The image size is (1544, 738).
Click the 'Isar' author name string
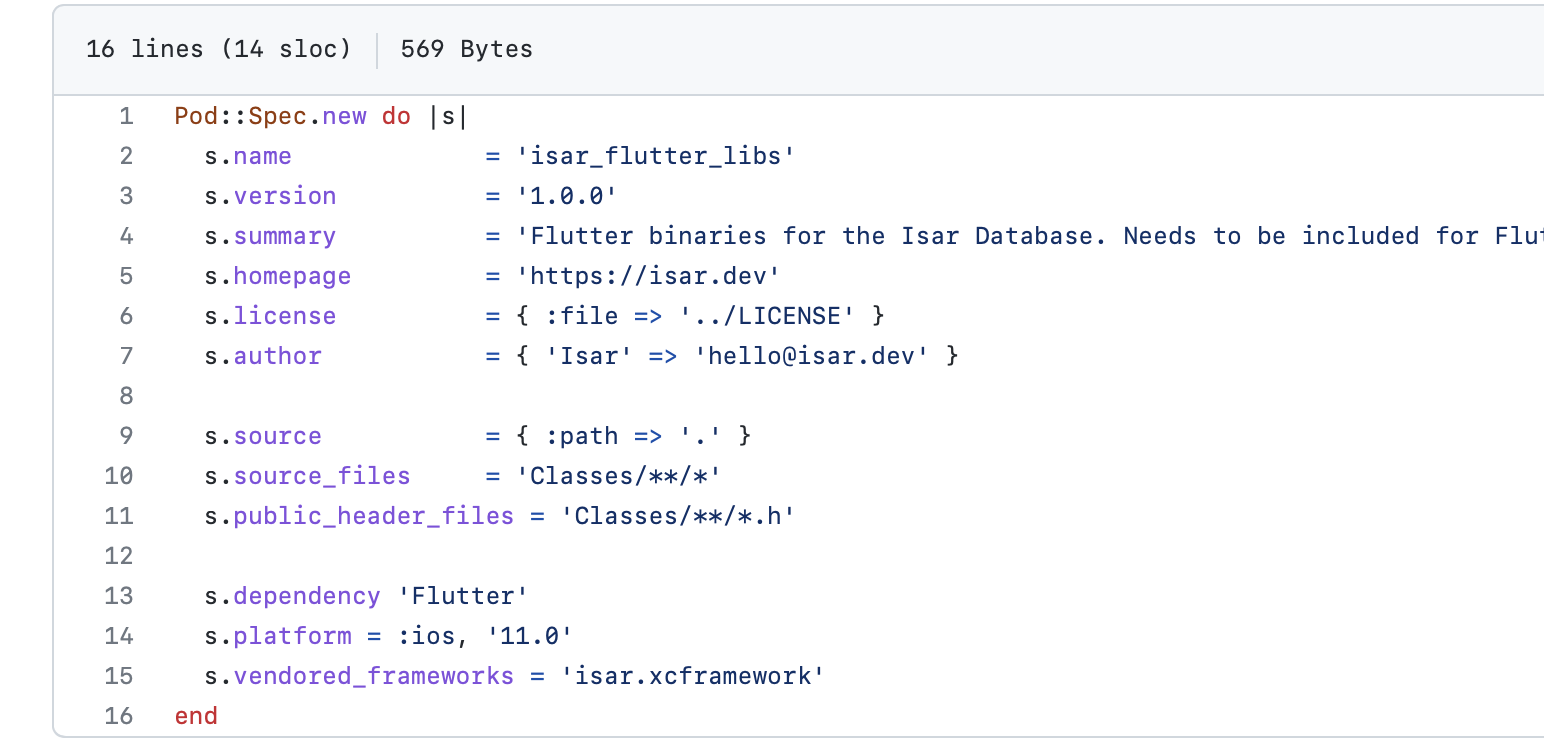(x=589, y=356)
